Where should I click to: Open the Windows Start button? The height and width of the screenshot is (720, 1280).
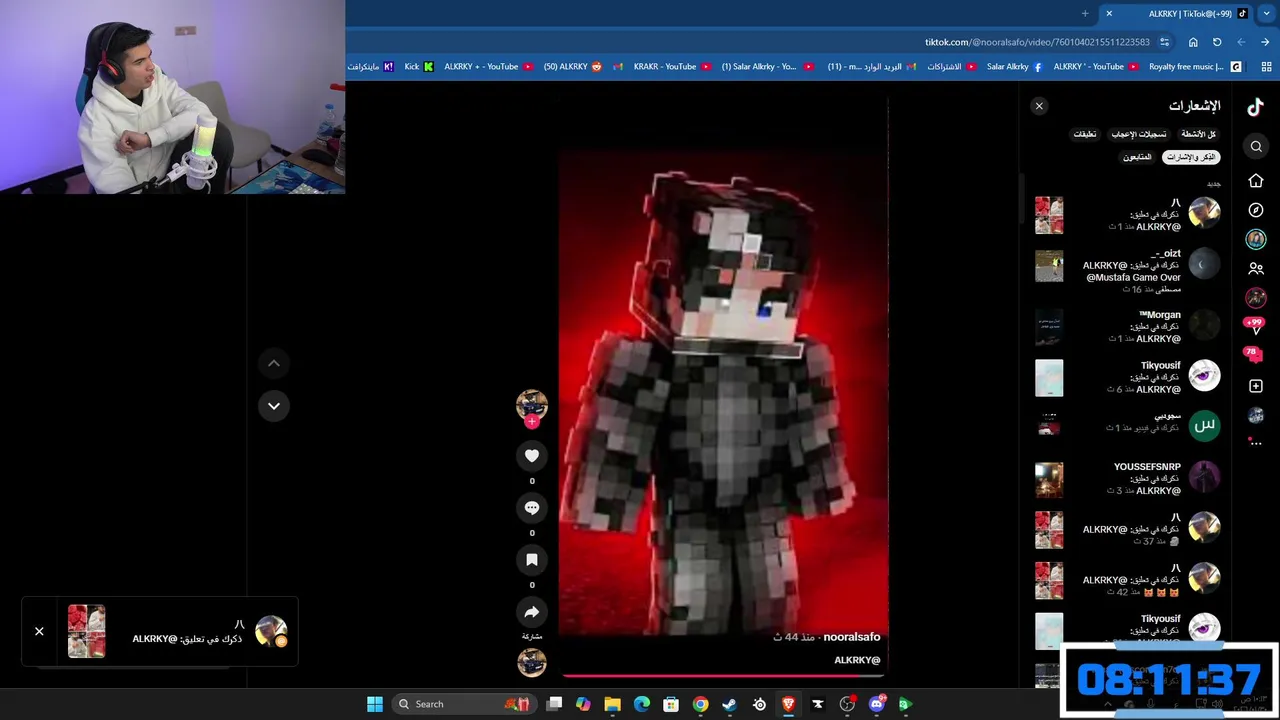(x=375, y=704)
